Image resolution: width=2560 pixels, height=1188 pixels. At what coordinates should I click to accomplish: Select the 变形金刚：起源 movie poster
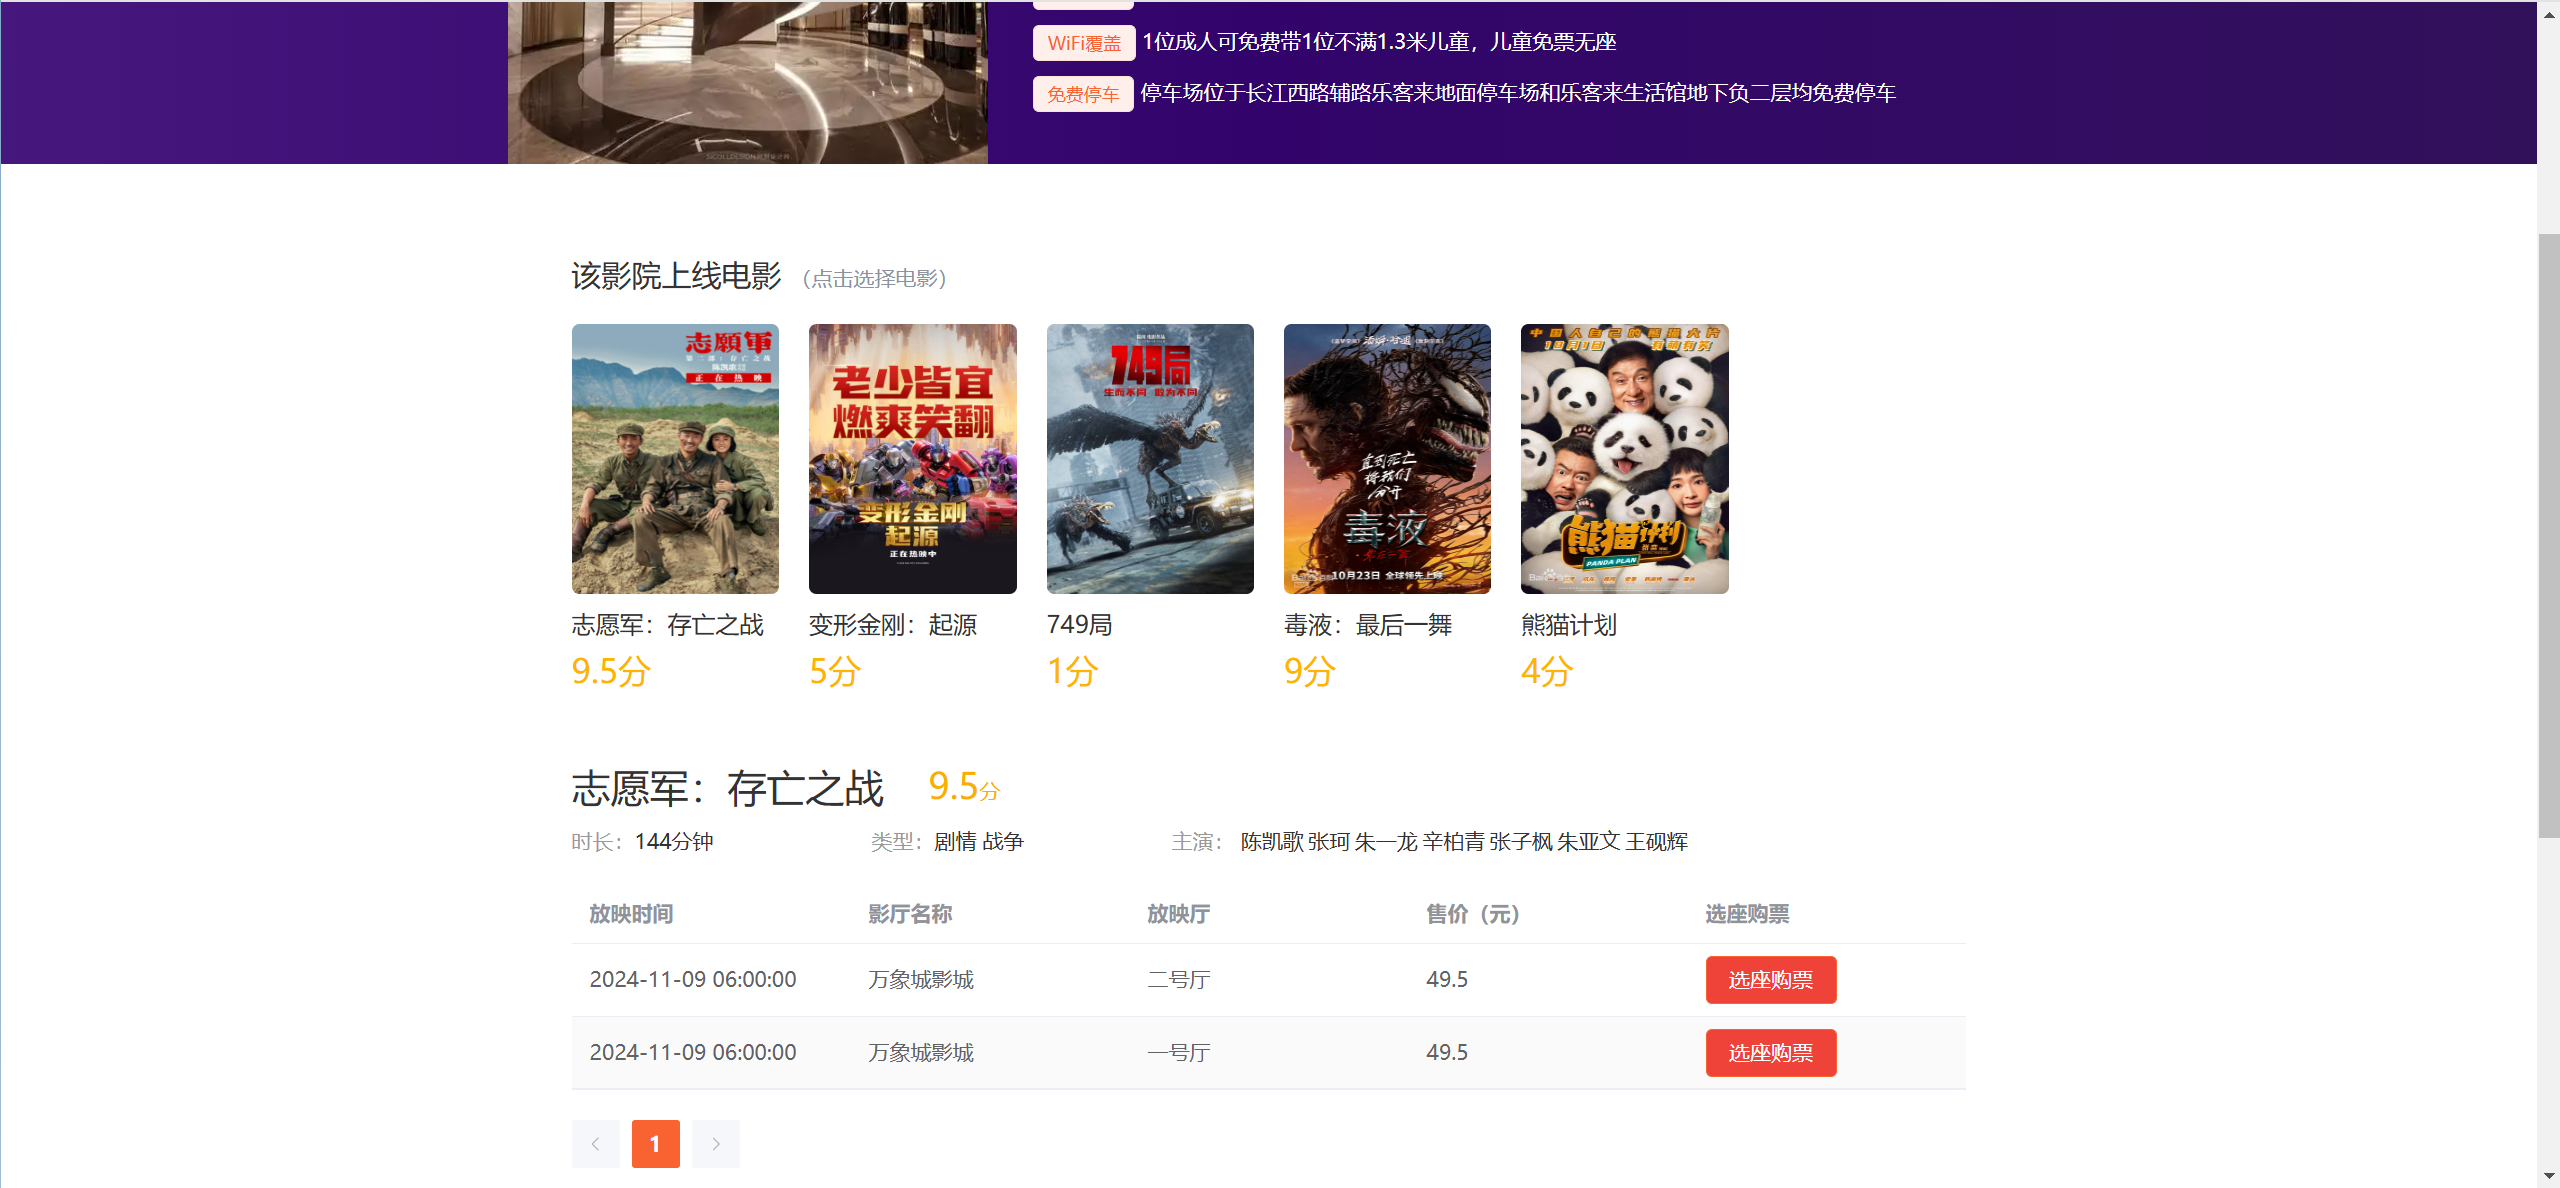912,458
